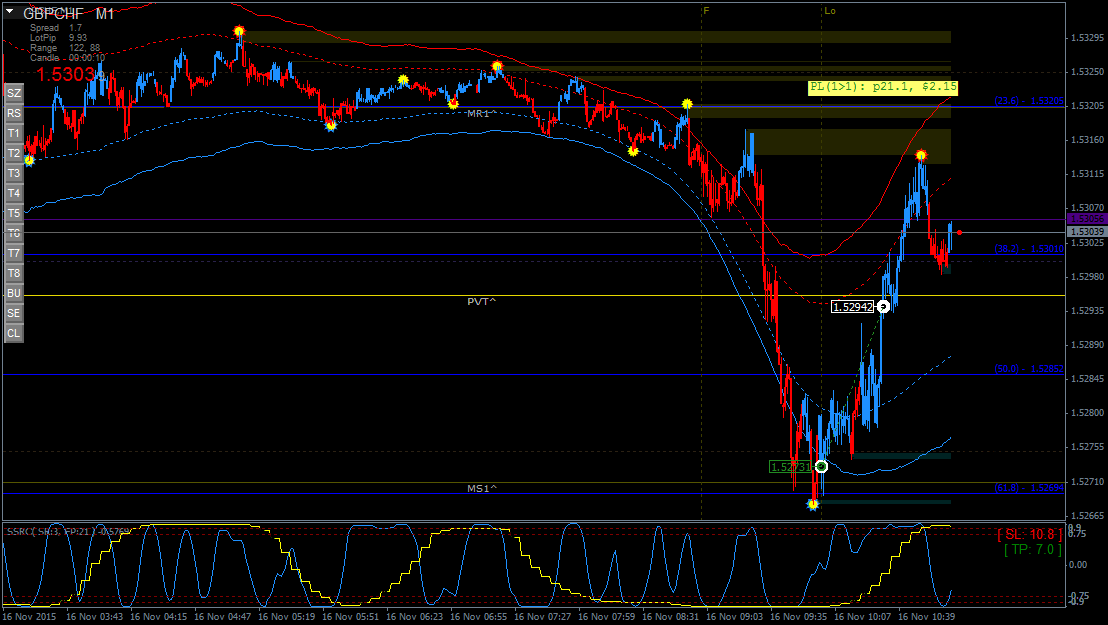1108x625 pixels.
Task: Click the 16 Nov 03:43 time label
Action: pyautogui.click(x=95, y=617)
